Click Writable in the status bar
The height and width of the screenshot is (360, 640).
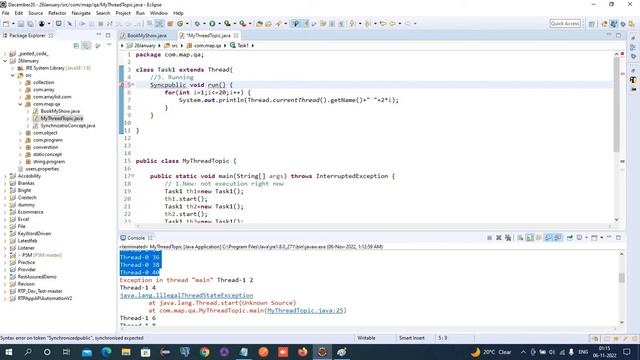pyautogui.click(x=366, y=338)
